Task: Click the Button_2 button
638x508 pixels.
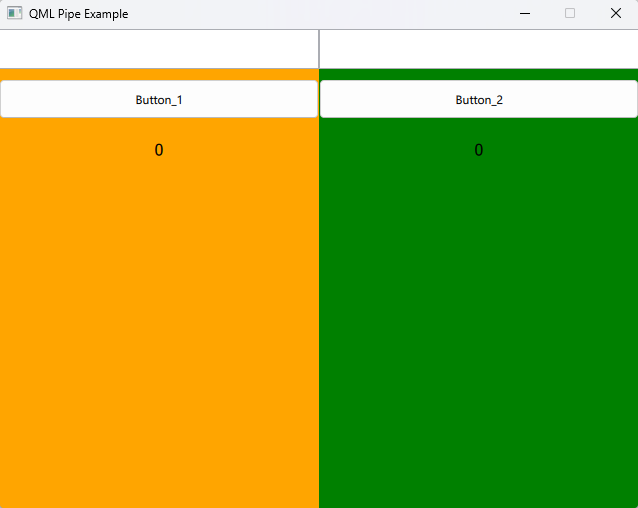Action: [478, 99]
